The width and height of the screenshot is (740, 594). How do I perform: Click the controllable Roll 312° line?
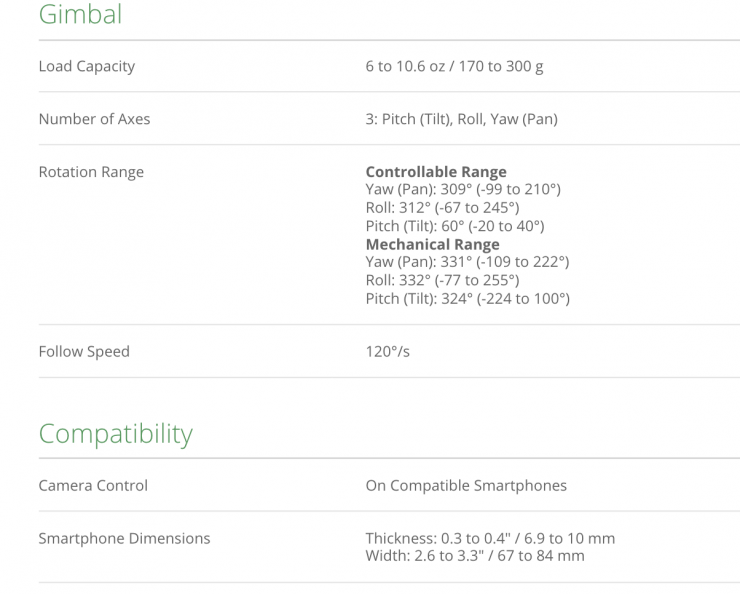tap(442, 208)
